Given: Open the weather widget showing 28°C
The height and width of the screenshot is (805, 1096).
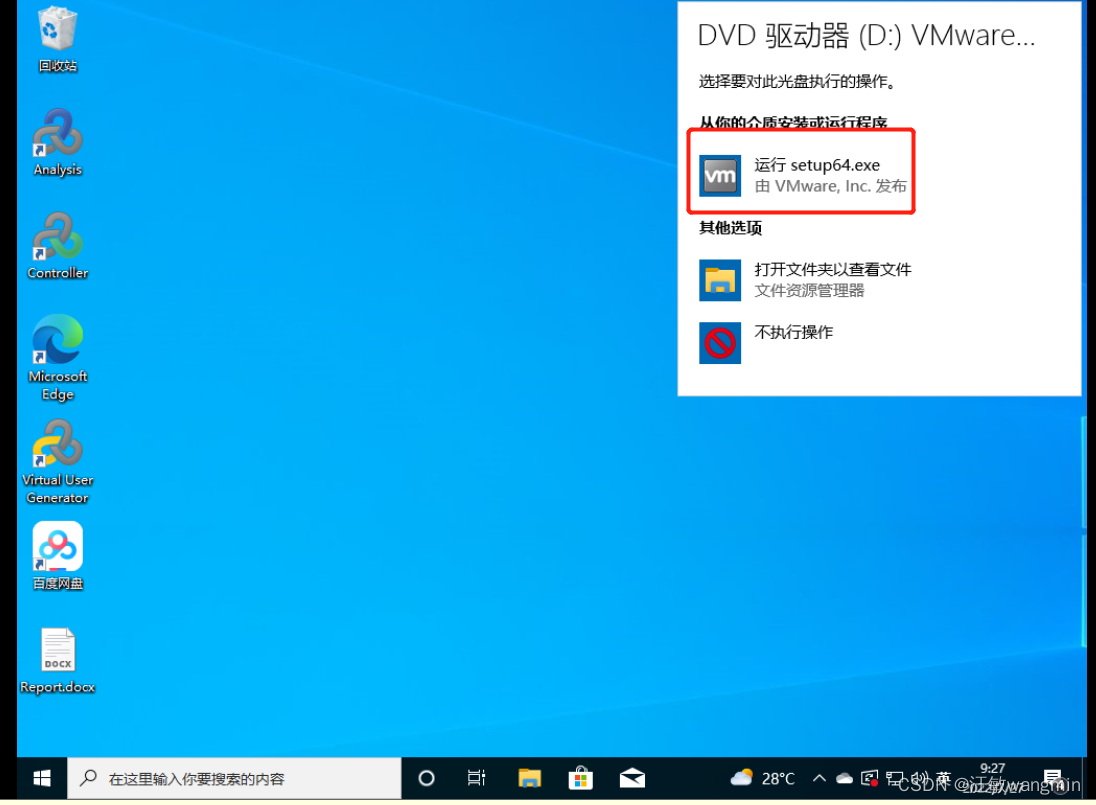Looking at the screenshot, I should click(x=762, y=778).
